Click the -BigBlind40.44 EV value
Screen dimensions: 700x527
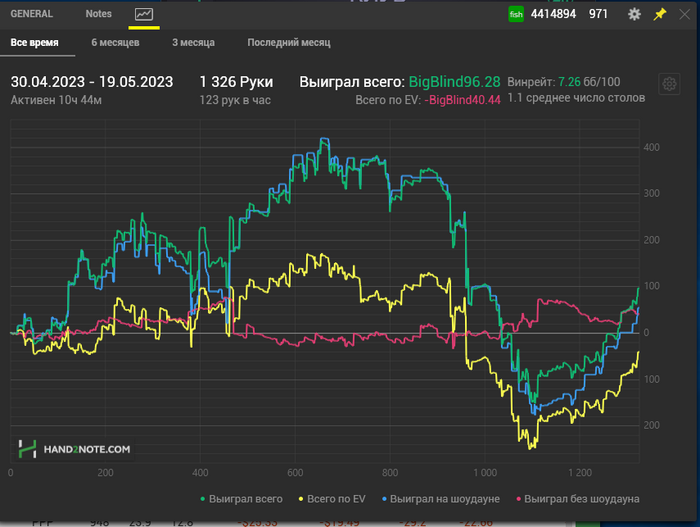tap(462, 100)
